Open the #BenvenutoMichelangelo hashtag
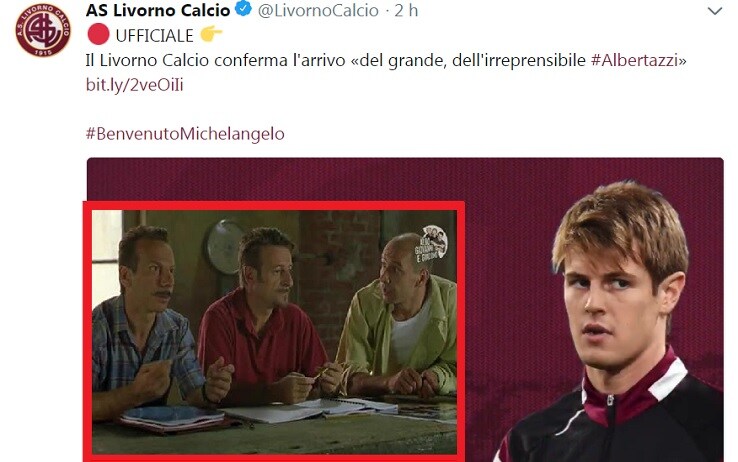738x462 pixels. [x=185, y=134]
